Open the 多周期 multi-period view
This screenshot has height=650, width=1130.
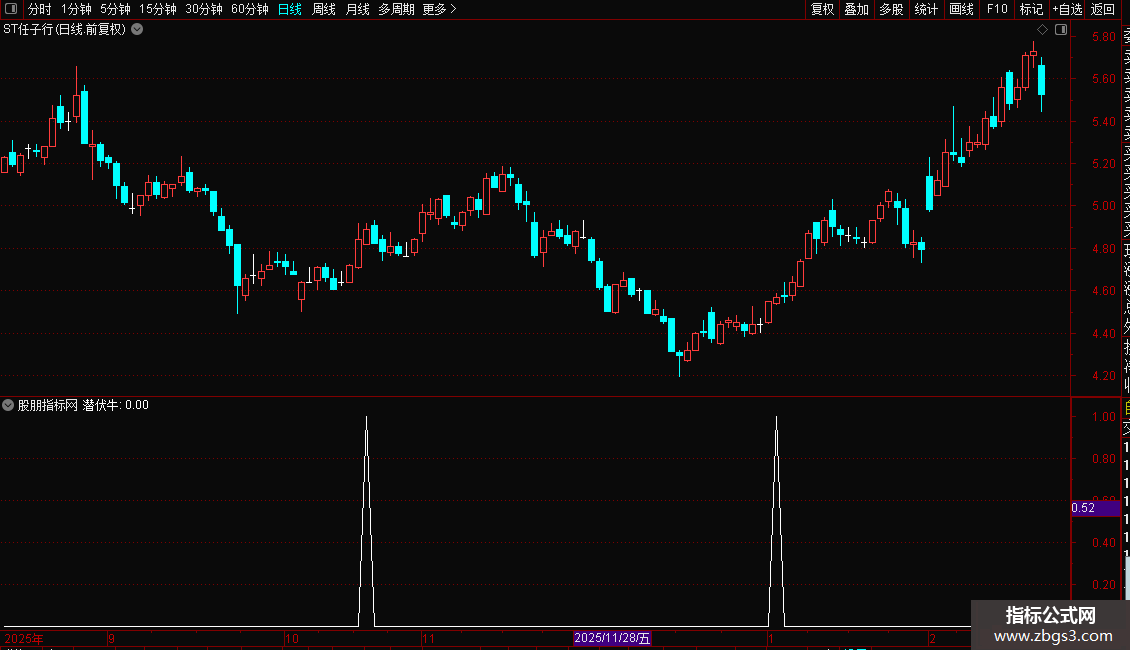pos(396,9)
